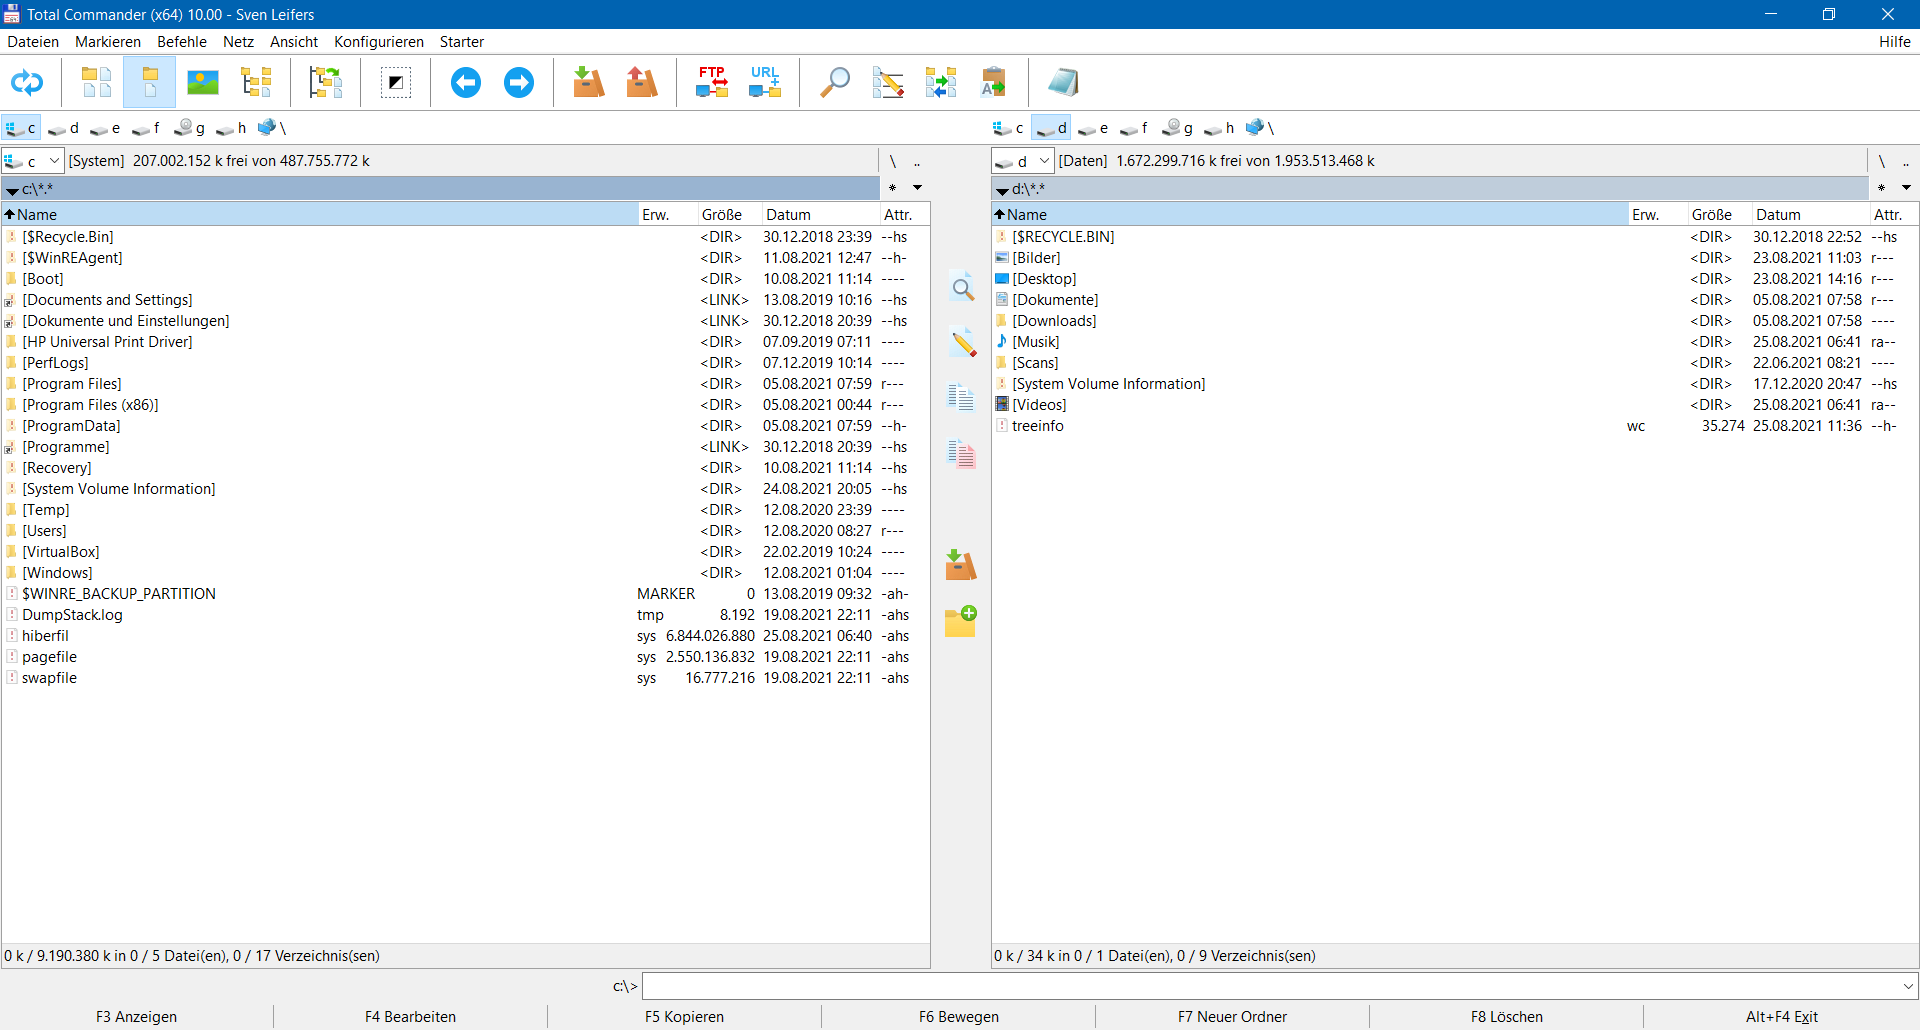Open the Starter menu
The width and height of the screenshot is (1920, 1030).
point(462,42)
